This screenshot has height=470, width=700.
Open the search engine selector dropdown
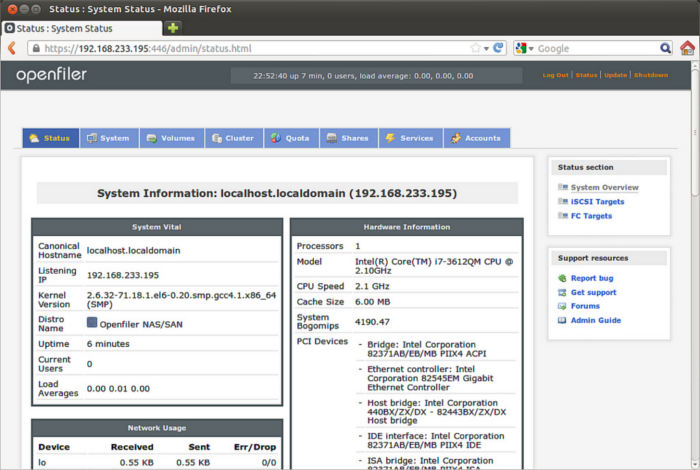point(525,48)
